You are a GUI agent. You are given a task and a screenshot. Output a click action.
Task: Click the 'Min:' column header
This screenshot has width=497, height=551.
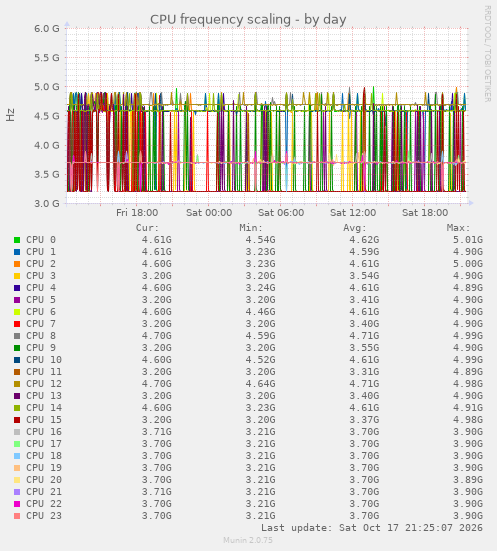tap(251, 228)
